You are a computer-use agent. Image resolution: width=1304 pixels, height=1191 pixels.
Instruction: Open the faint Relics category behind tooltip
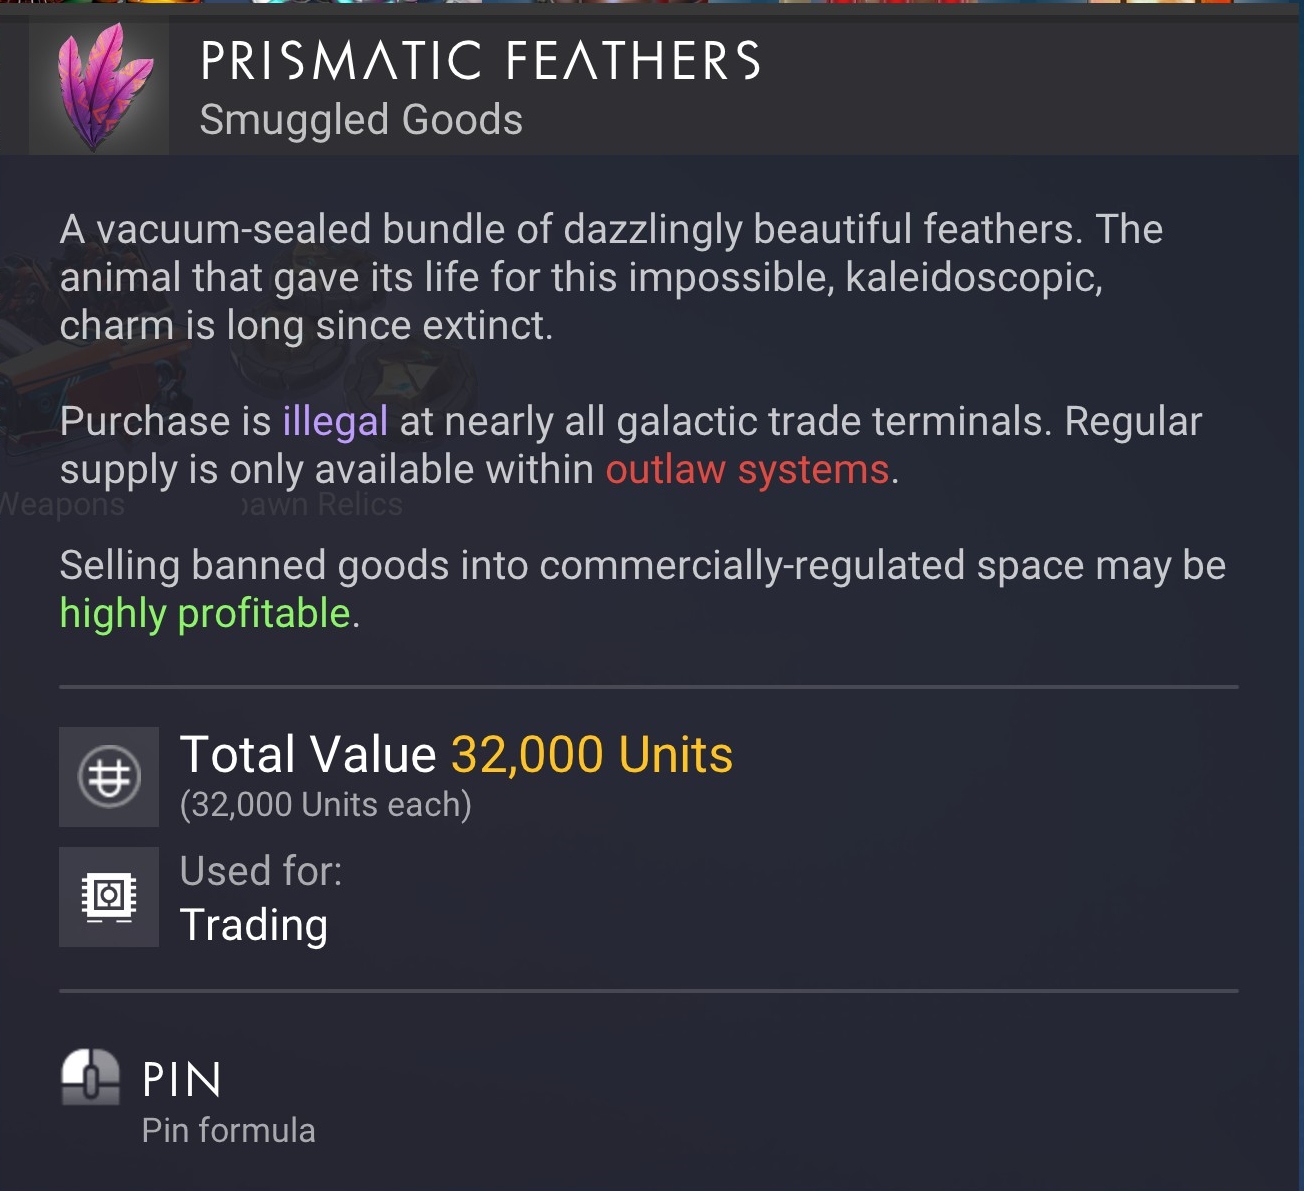[x=322, y=505]
